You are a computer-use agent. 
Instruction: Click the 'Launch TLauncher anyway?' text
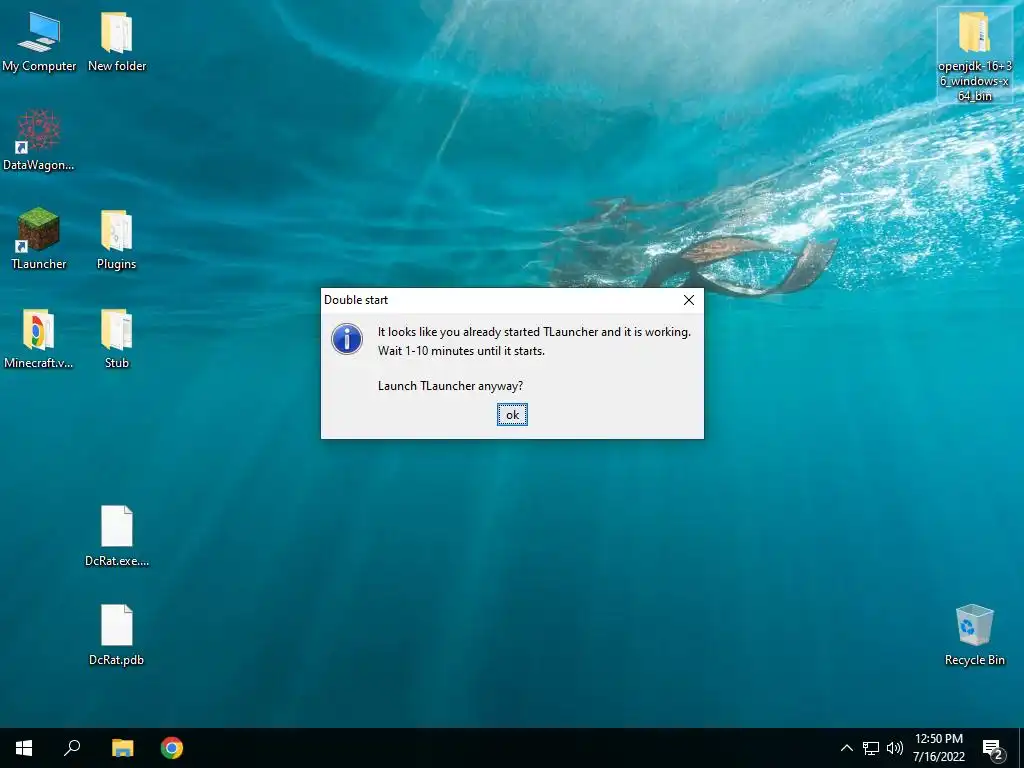click(450, 386)
